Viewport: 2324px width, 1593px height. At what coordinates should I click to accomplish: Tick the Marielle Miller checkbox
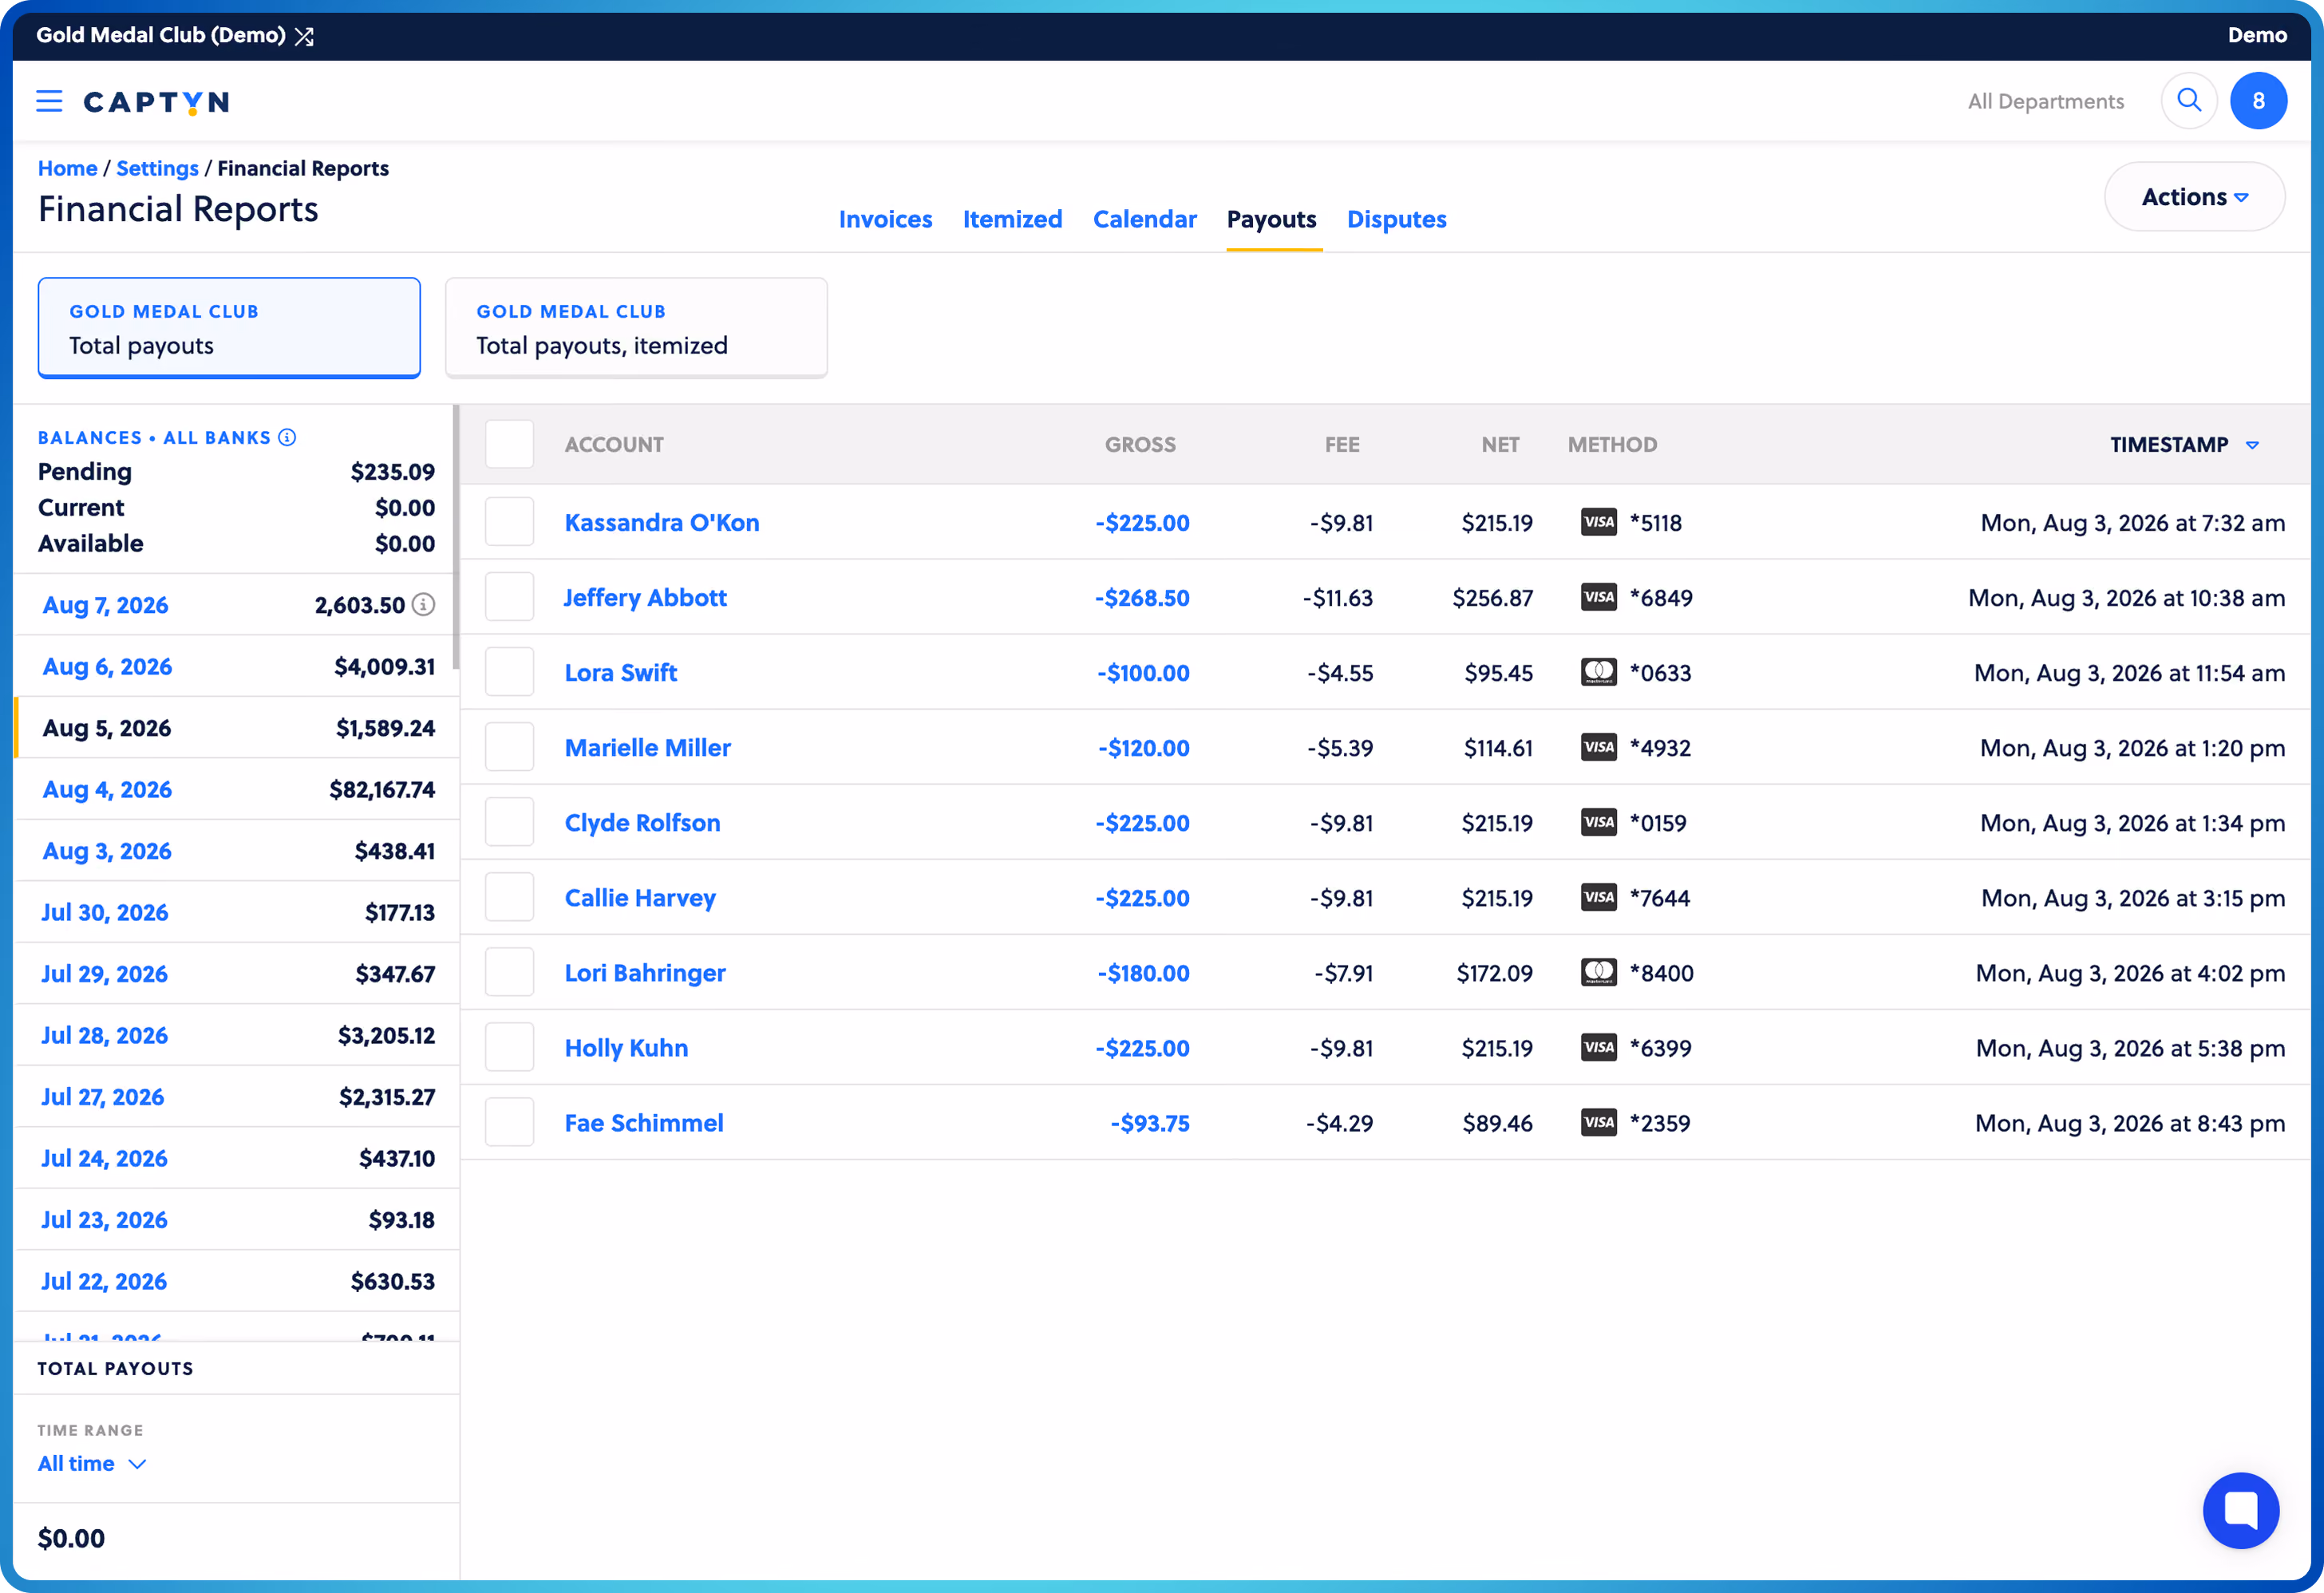[509, 747]
